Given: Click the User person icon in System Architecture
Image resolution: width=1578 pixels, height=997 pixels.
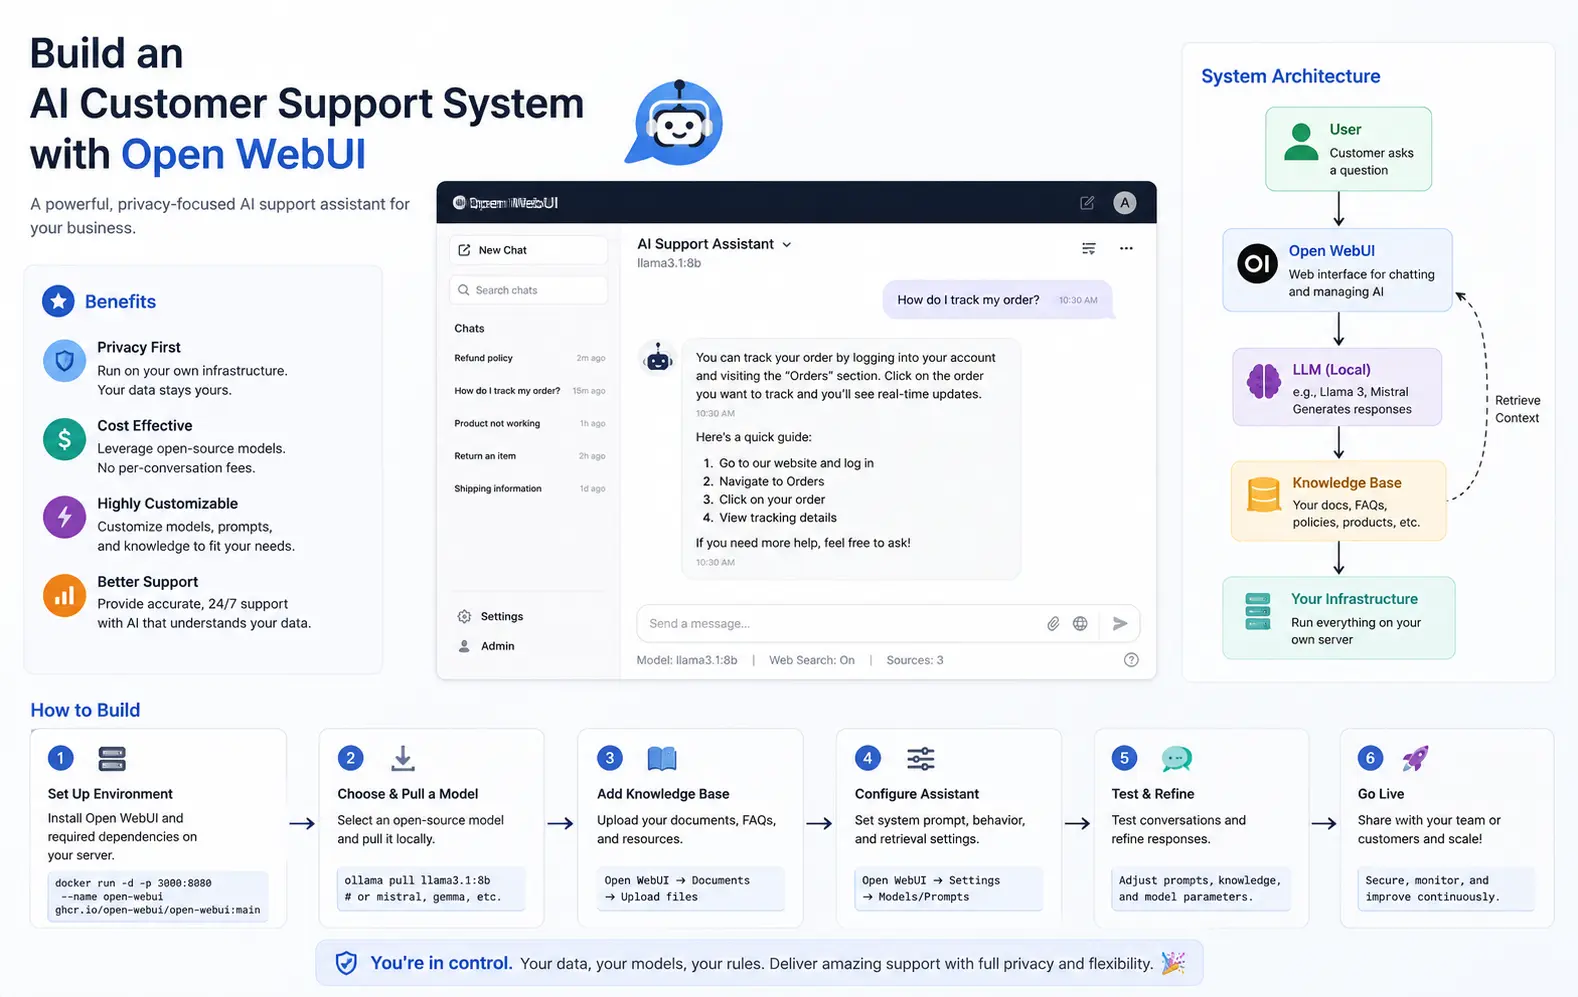Looking at the screenshot, I should (x=1301, y=142).
